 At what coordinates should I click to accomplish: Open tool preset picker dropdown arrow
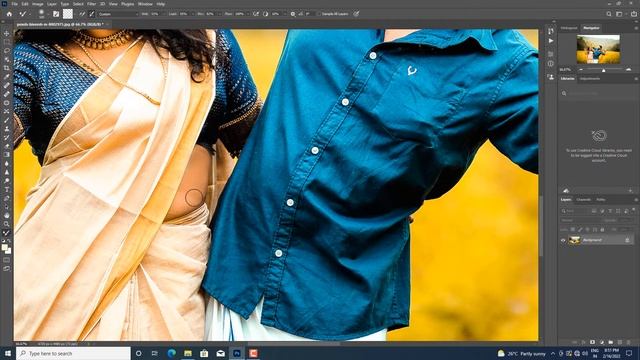pos(30,14)
